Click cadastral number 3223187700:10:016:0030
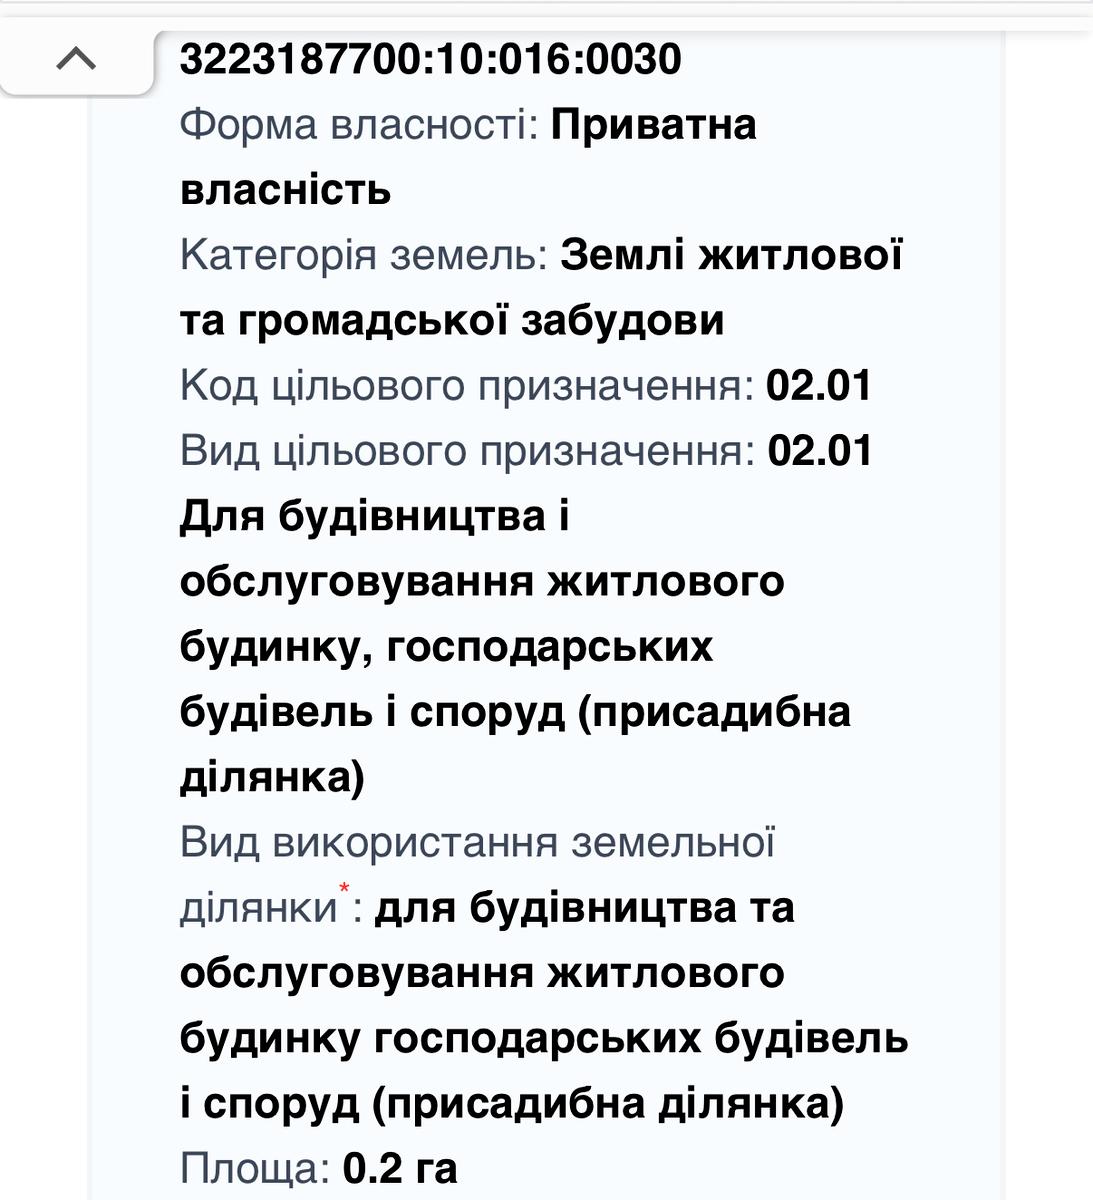Image resolution: width=1093 pixels, height=1200 pixels. (x=430, y=59)
